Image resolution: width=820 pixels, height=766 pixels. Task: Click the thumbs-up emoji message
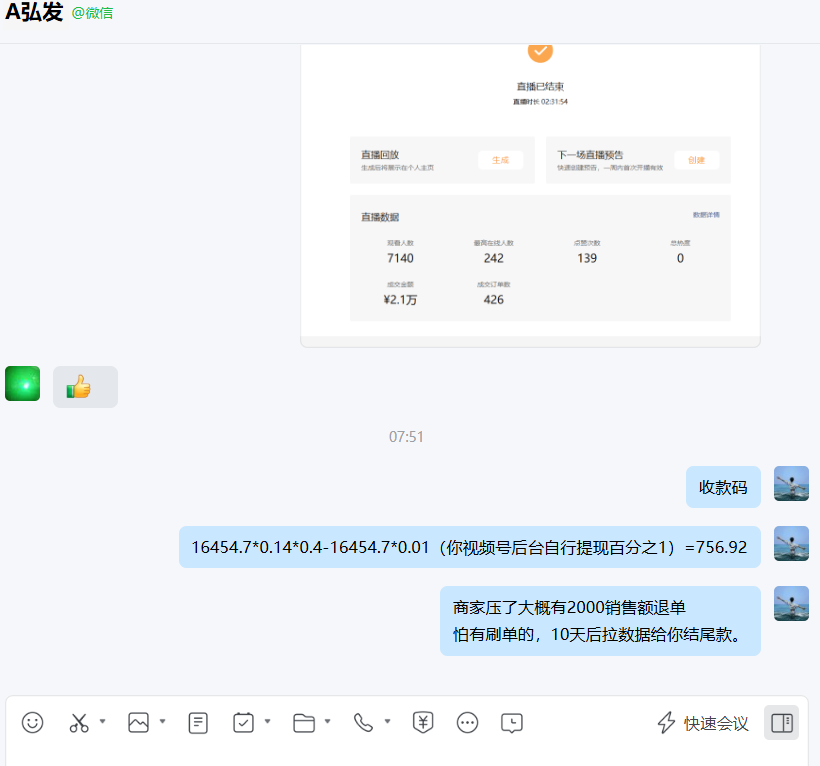click(x=85, y=387)
